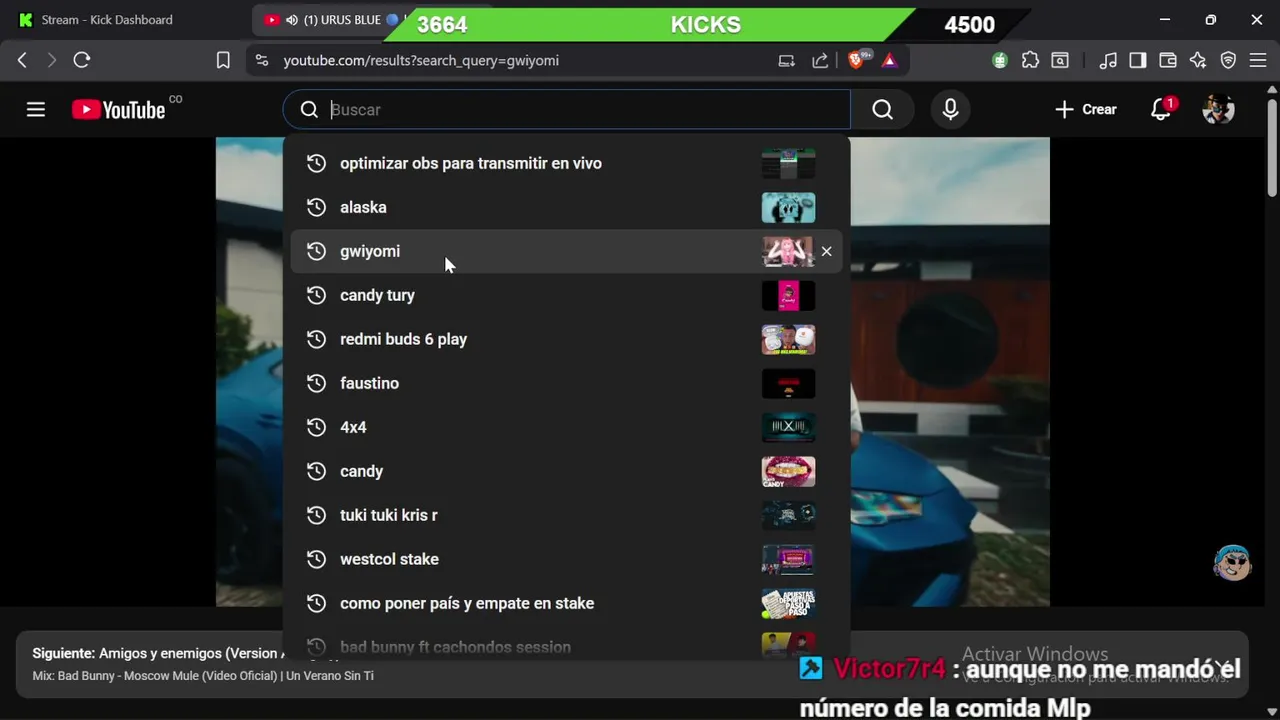
Task: Open the music note playlist icon
Action: (x=1108, y=60)
